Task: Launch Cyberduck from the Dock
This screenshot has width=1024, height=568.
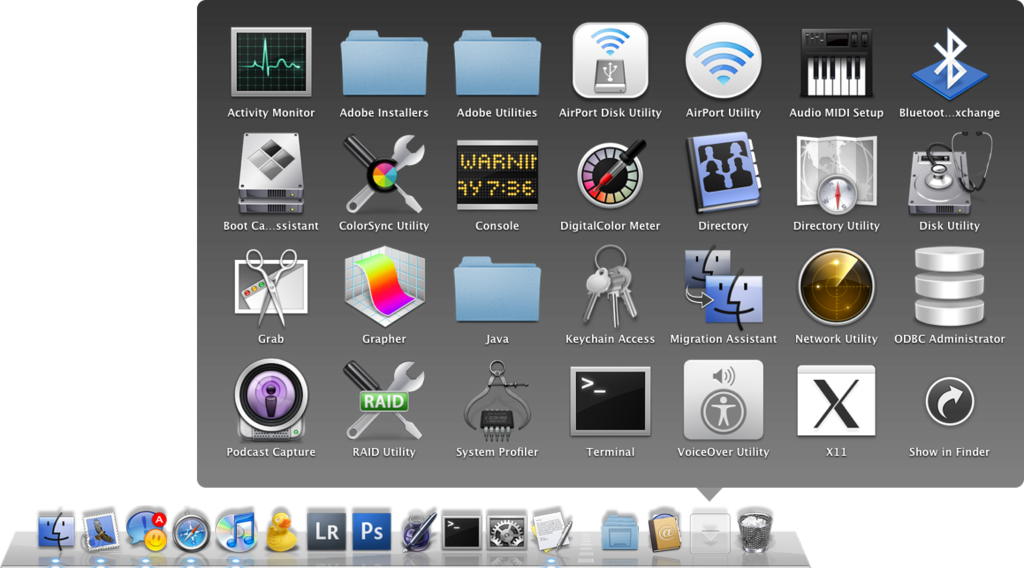Action: (281, 531)
